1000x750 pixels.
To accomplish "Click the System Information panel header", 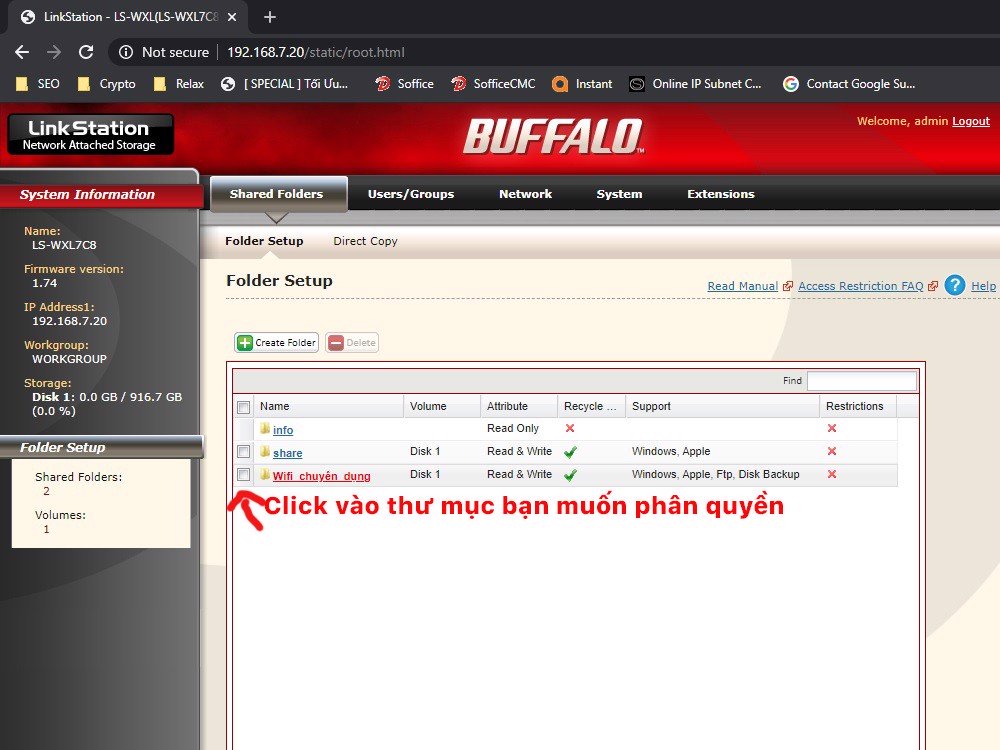I will point(101,195).
